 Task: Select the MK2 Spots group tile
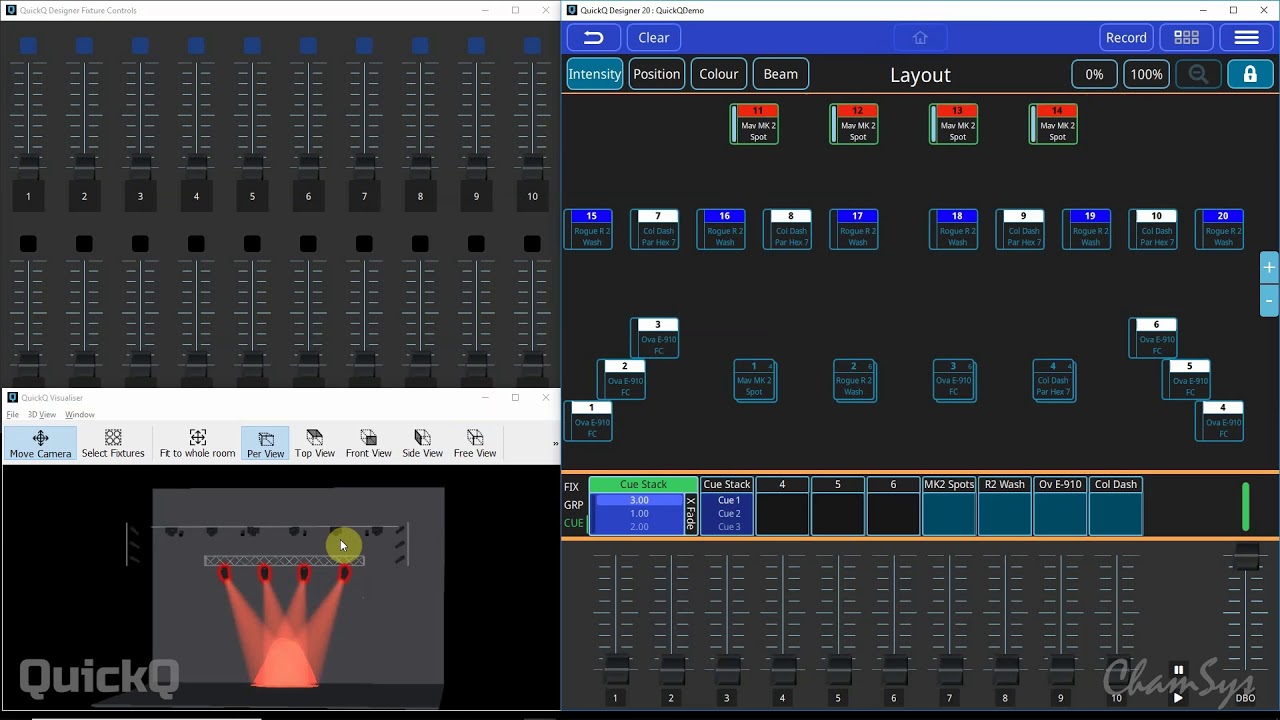click(x=948, y=506)
